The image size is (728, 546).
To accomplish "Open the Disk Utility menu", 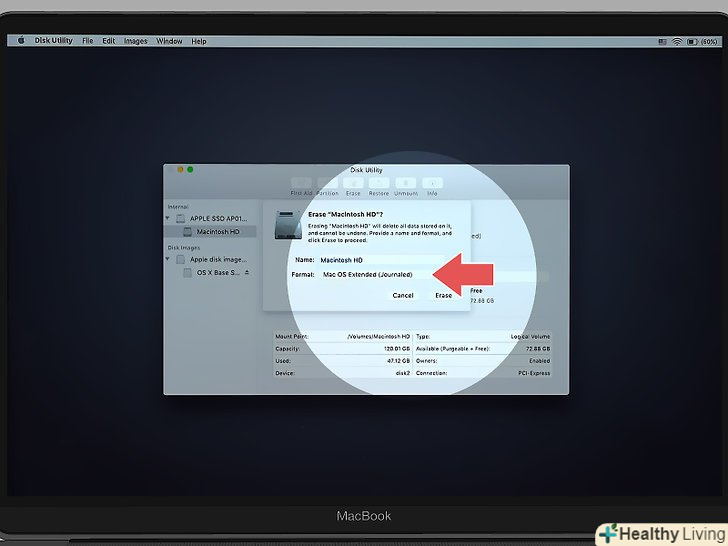I will 53,40.
